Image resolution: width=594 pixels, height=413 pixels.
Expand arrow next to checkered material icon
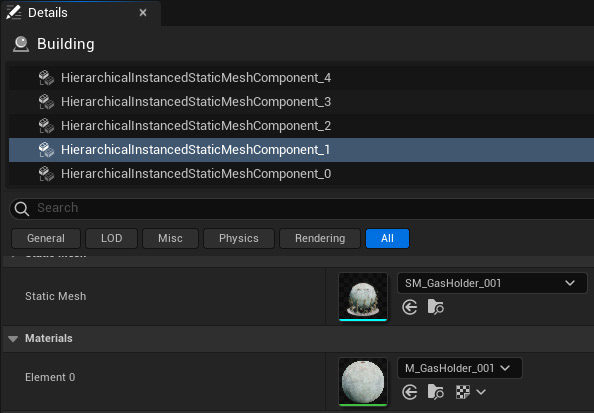click(481, 392)
